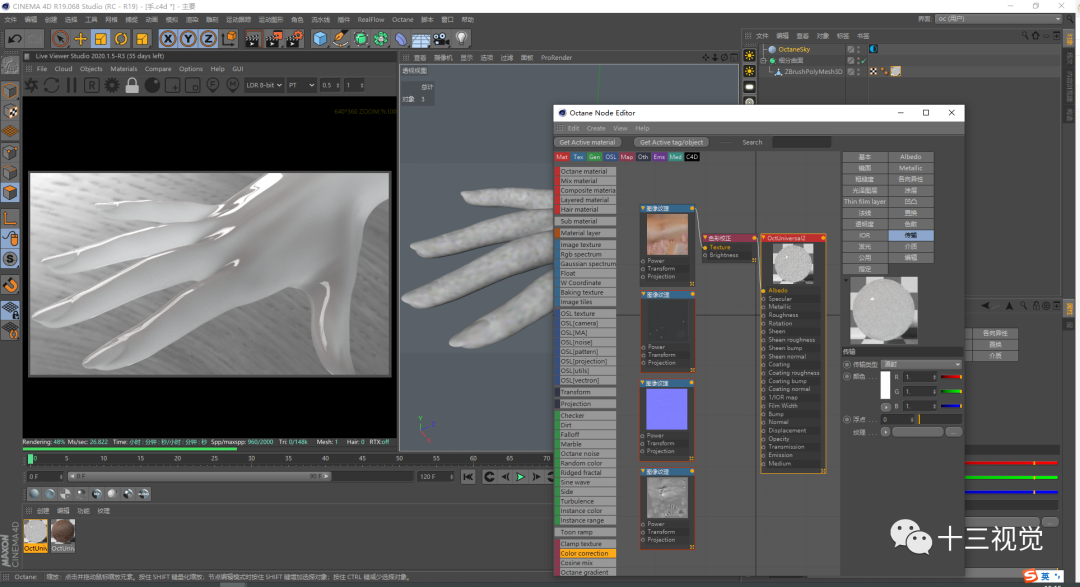Collapse the OctUniversal2 node triangle
Viewport: 1080px width, 587px height.
pos(763,238)
